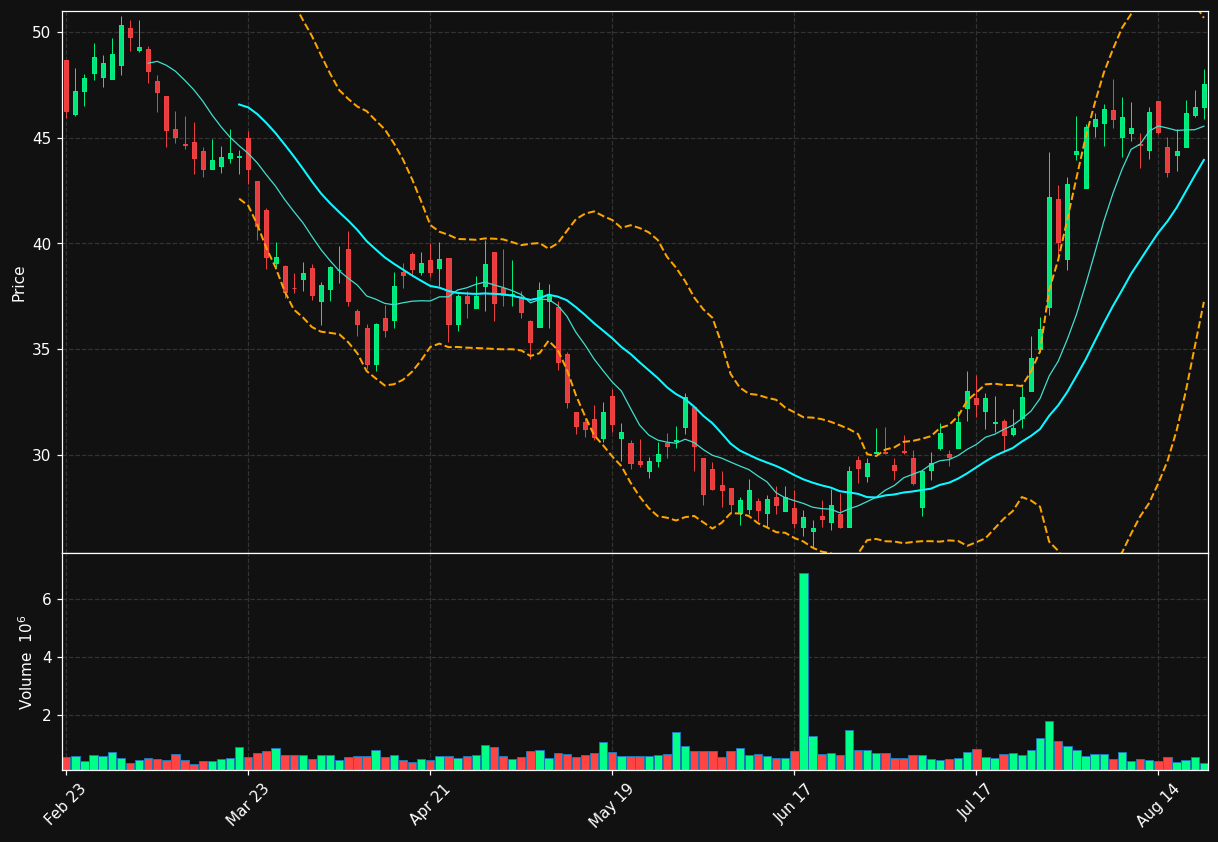Click the 'Price' axis title
This screenshot has width=1218, height=842.
(19, 283)
